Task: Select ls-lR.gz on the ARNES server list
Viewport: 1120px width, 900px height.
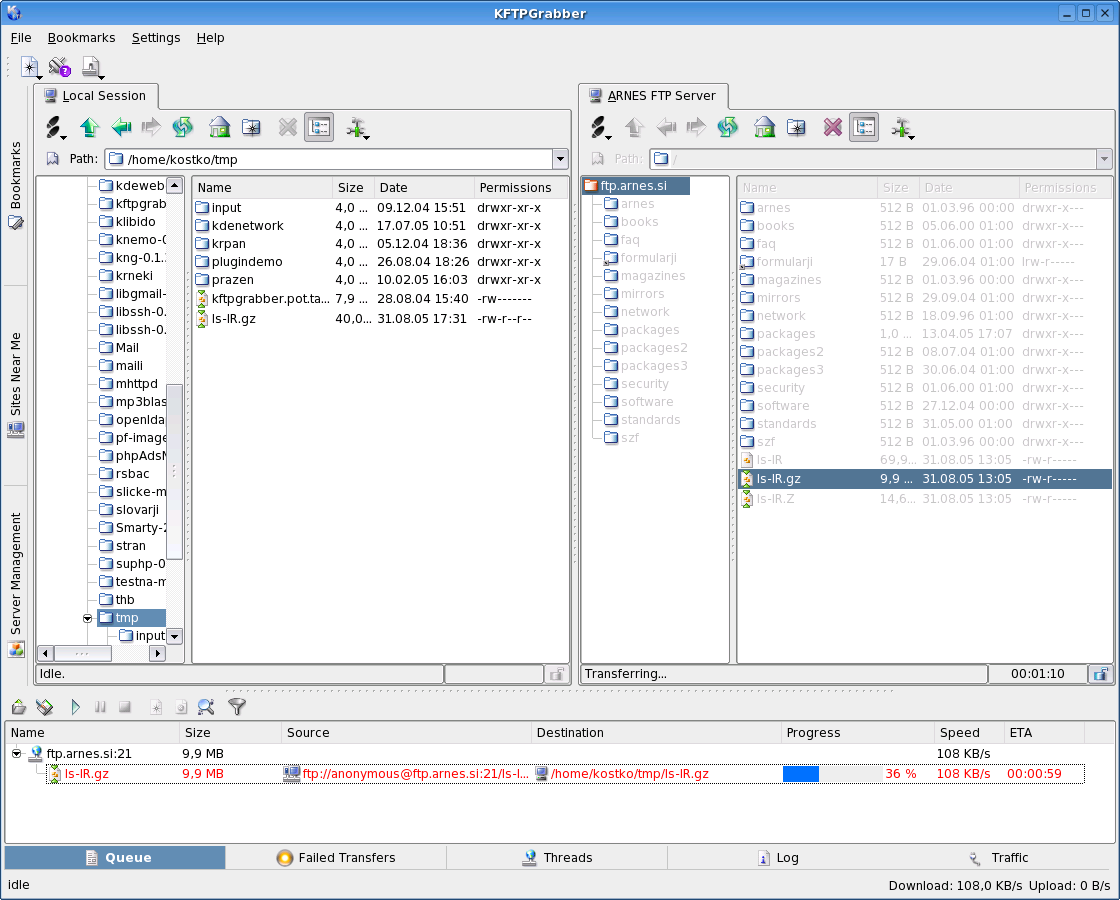Action: click(925, 479)
